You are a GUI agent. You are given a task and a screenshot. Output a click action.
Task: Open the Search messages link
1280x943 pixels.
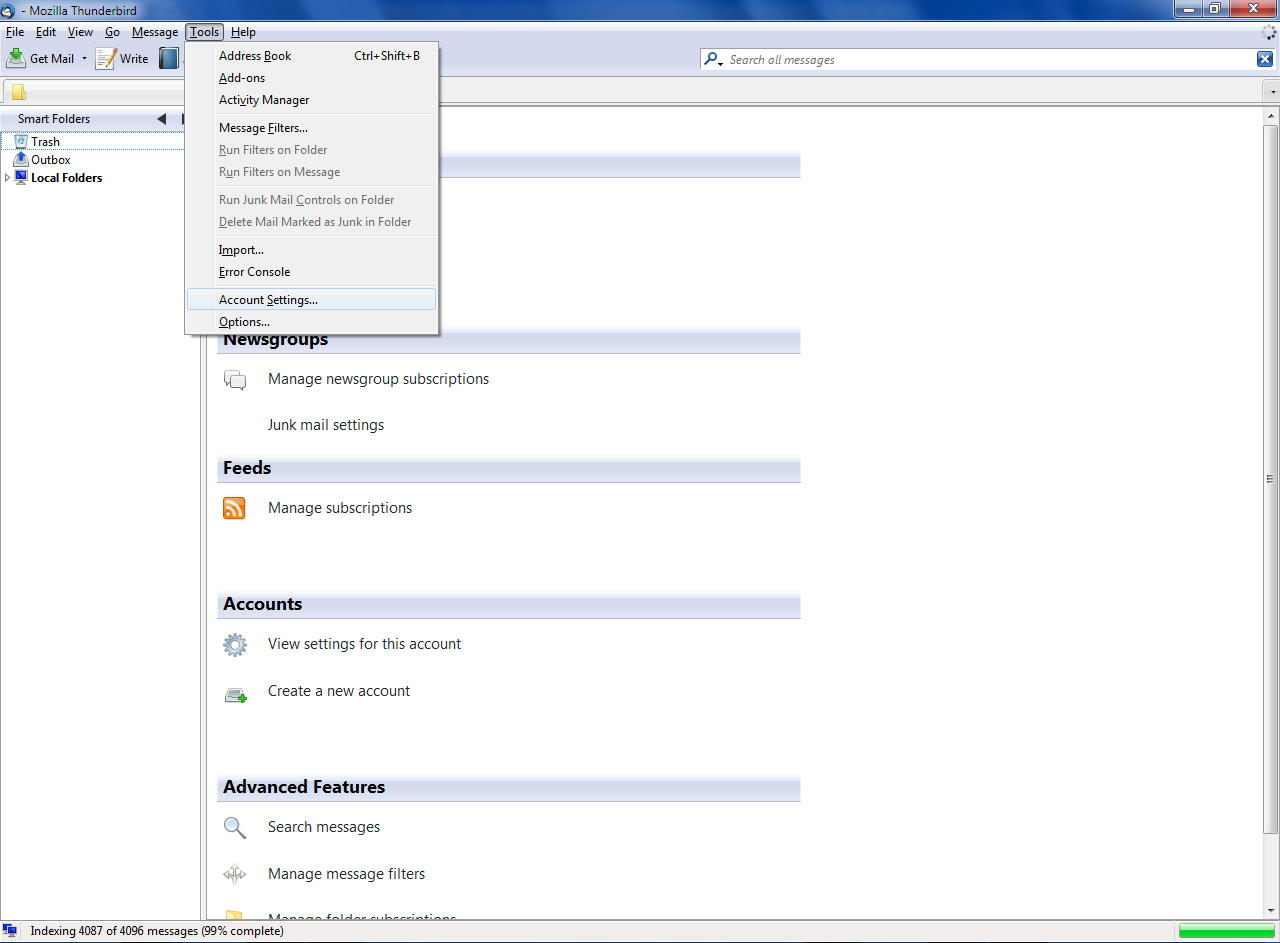tap(324, 827)
